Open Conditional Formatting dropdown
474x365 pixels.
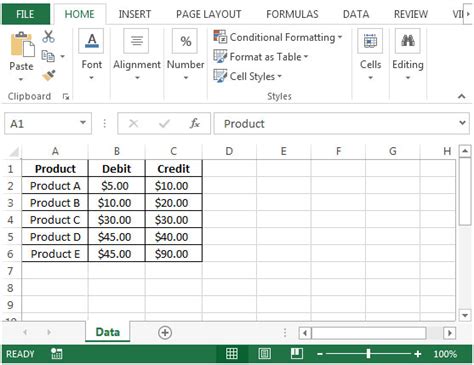click(x=278, y=37)
